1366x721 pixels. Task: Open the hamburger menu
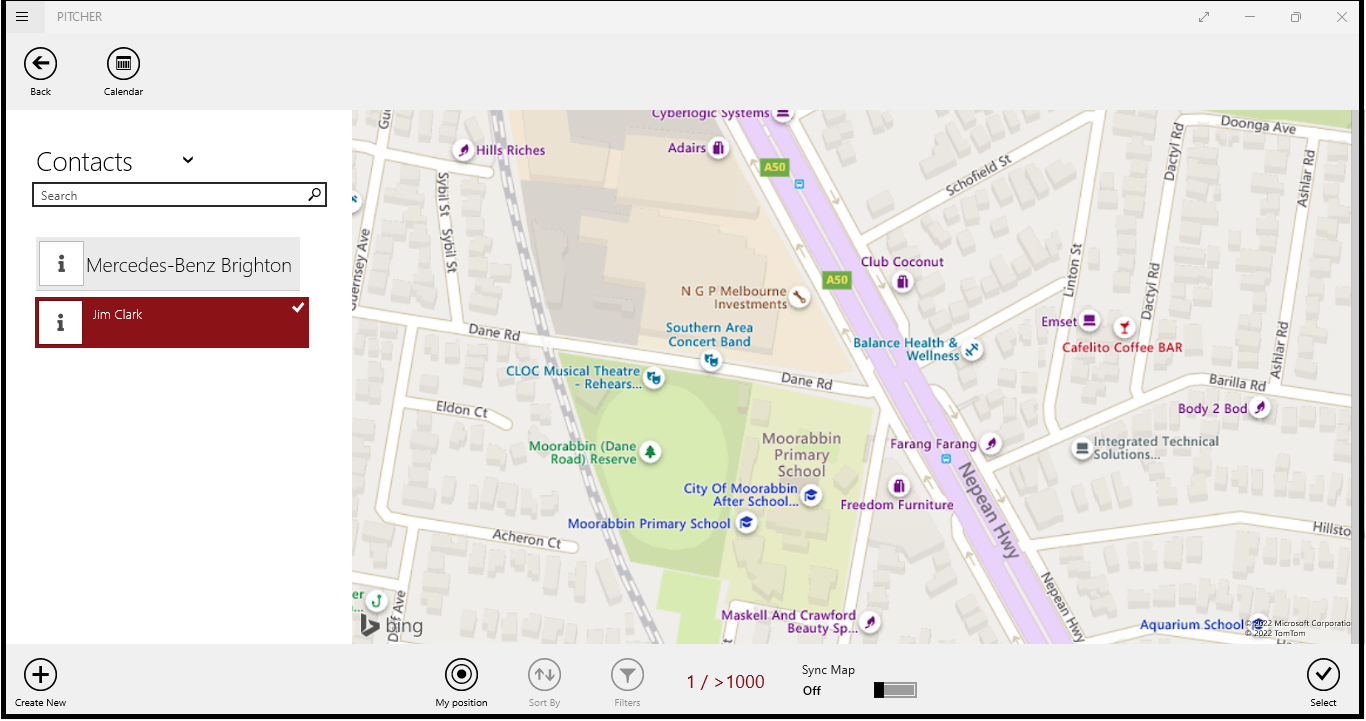(x=22, y=17)
